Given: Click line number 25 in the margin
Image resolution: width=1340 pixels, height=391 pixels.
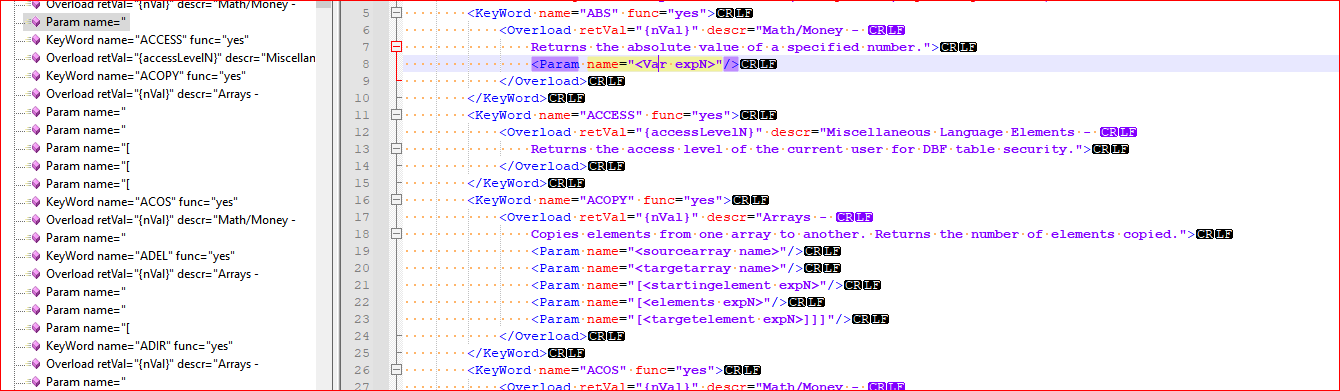Looking at the screenshot, I should (x=363, y=353).
